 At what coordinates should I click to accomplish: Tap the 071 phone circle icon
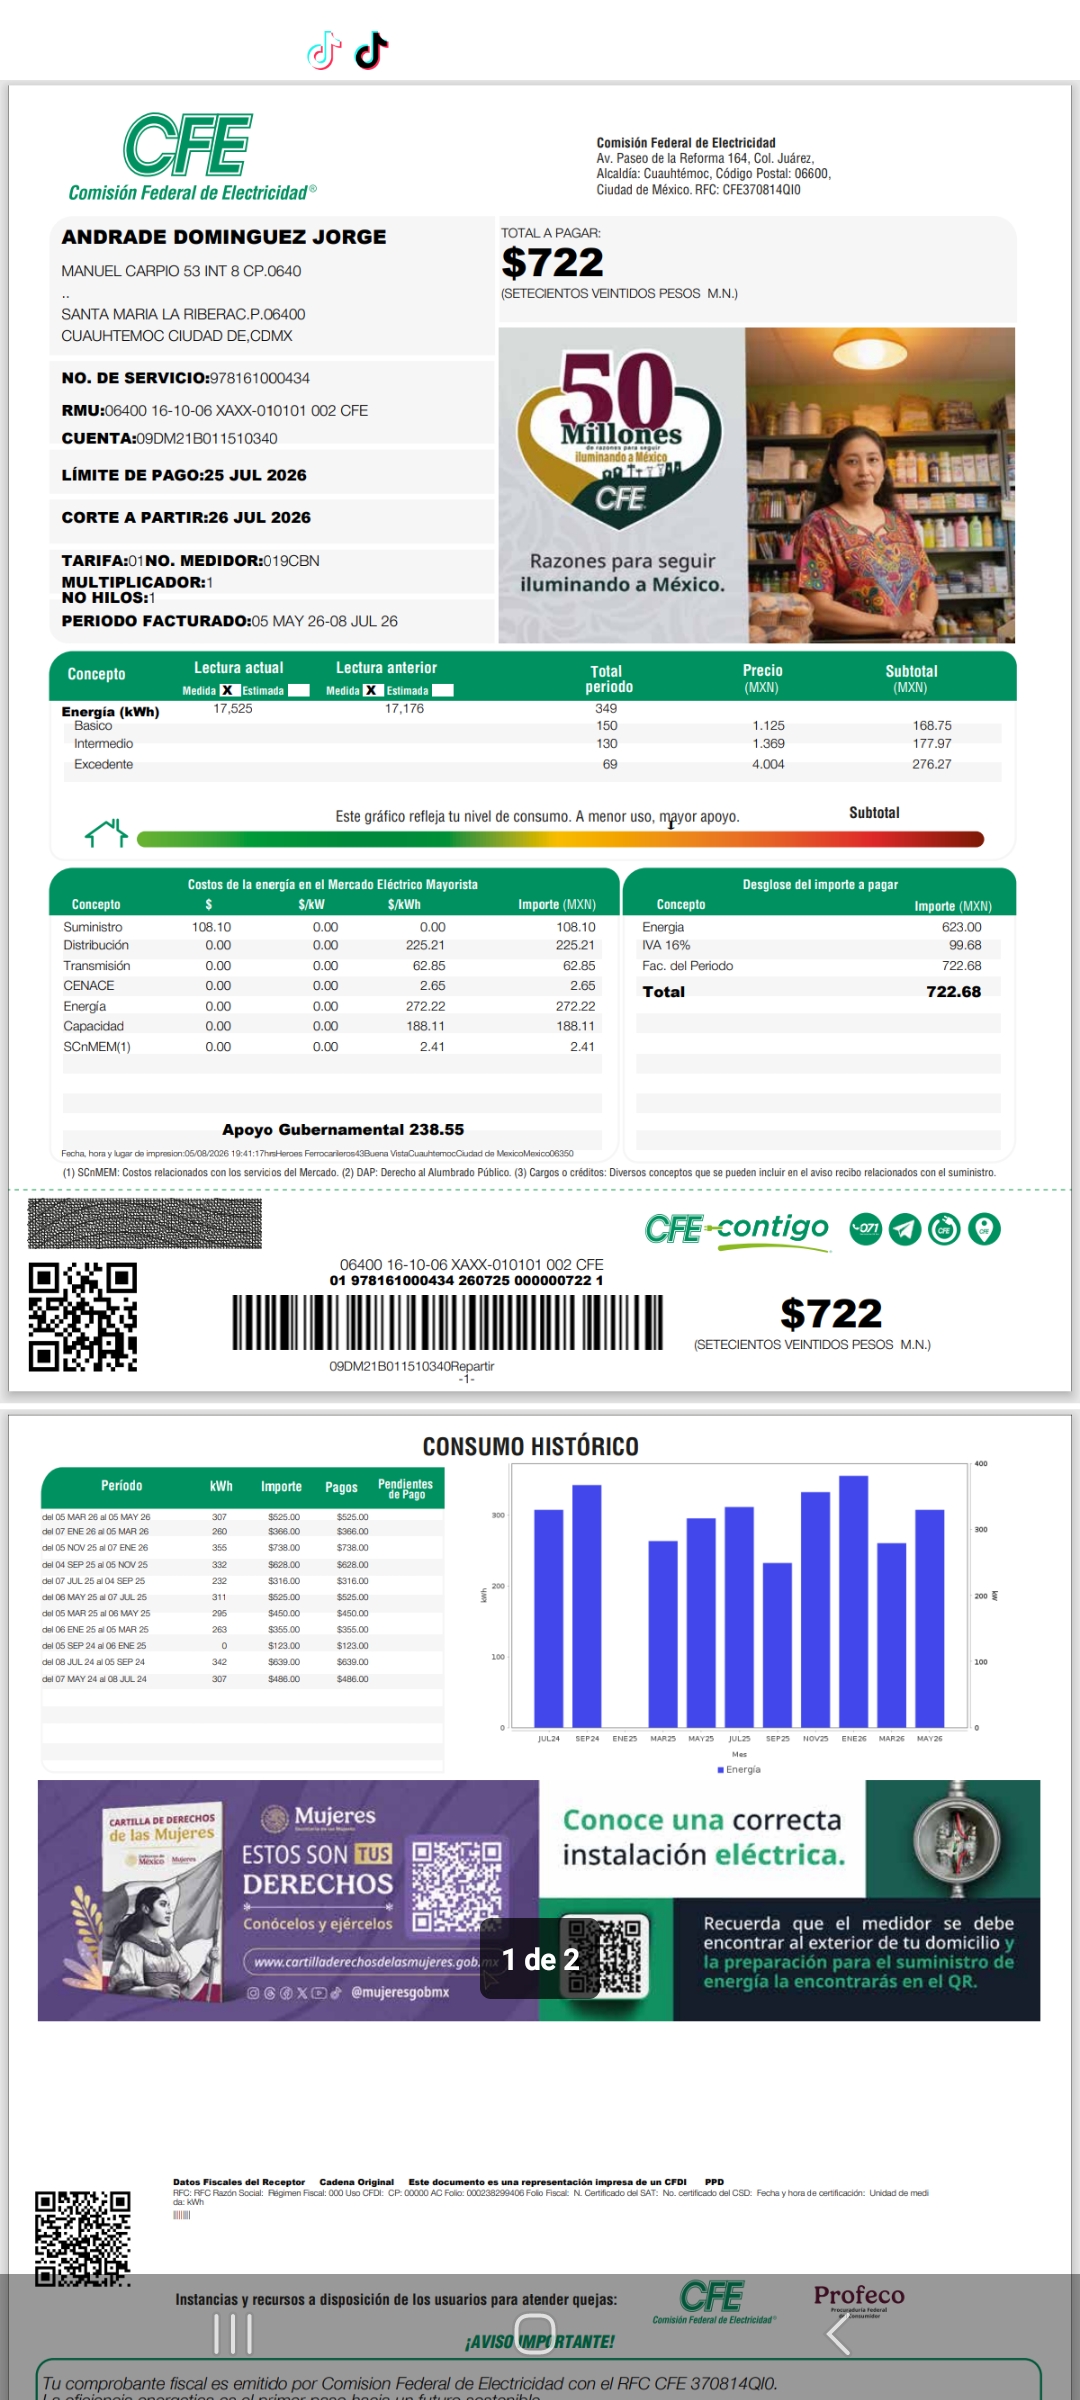pos(866,1228)
